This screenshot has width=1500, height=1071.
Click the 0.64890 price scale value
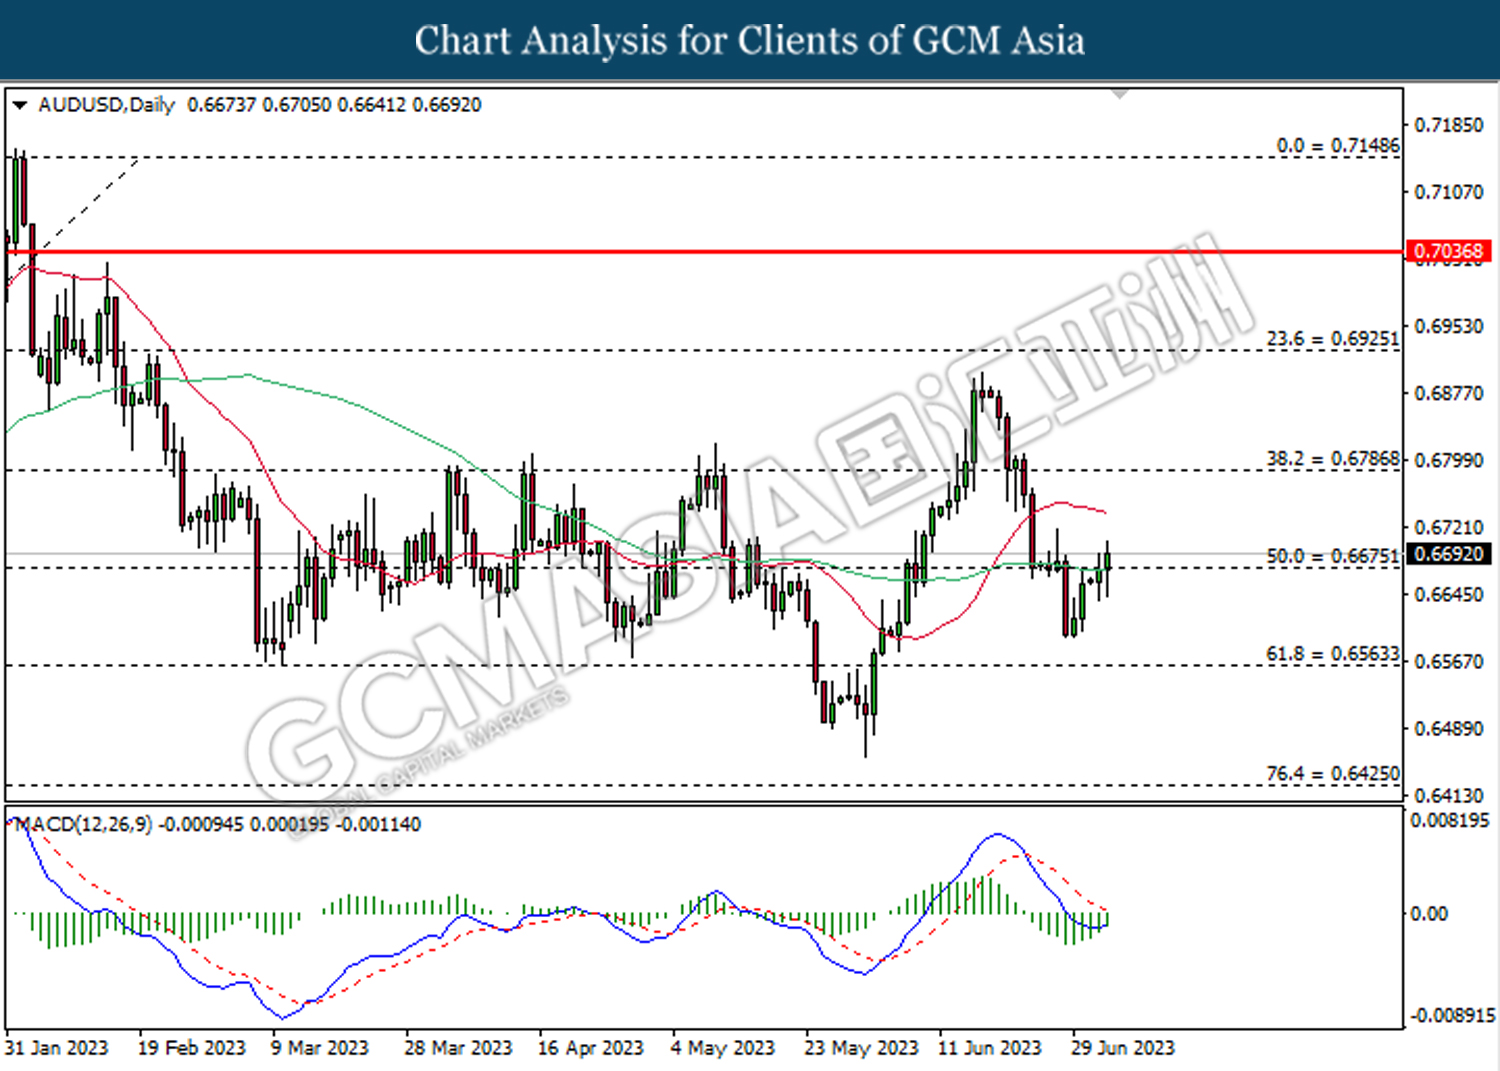1449,728
